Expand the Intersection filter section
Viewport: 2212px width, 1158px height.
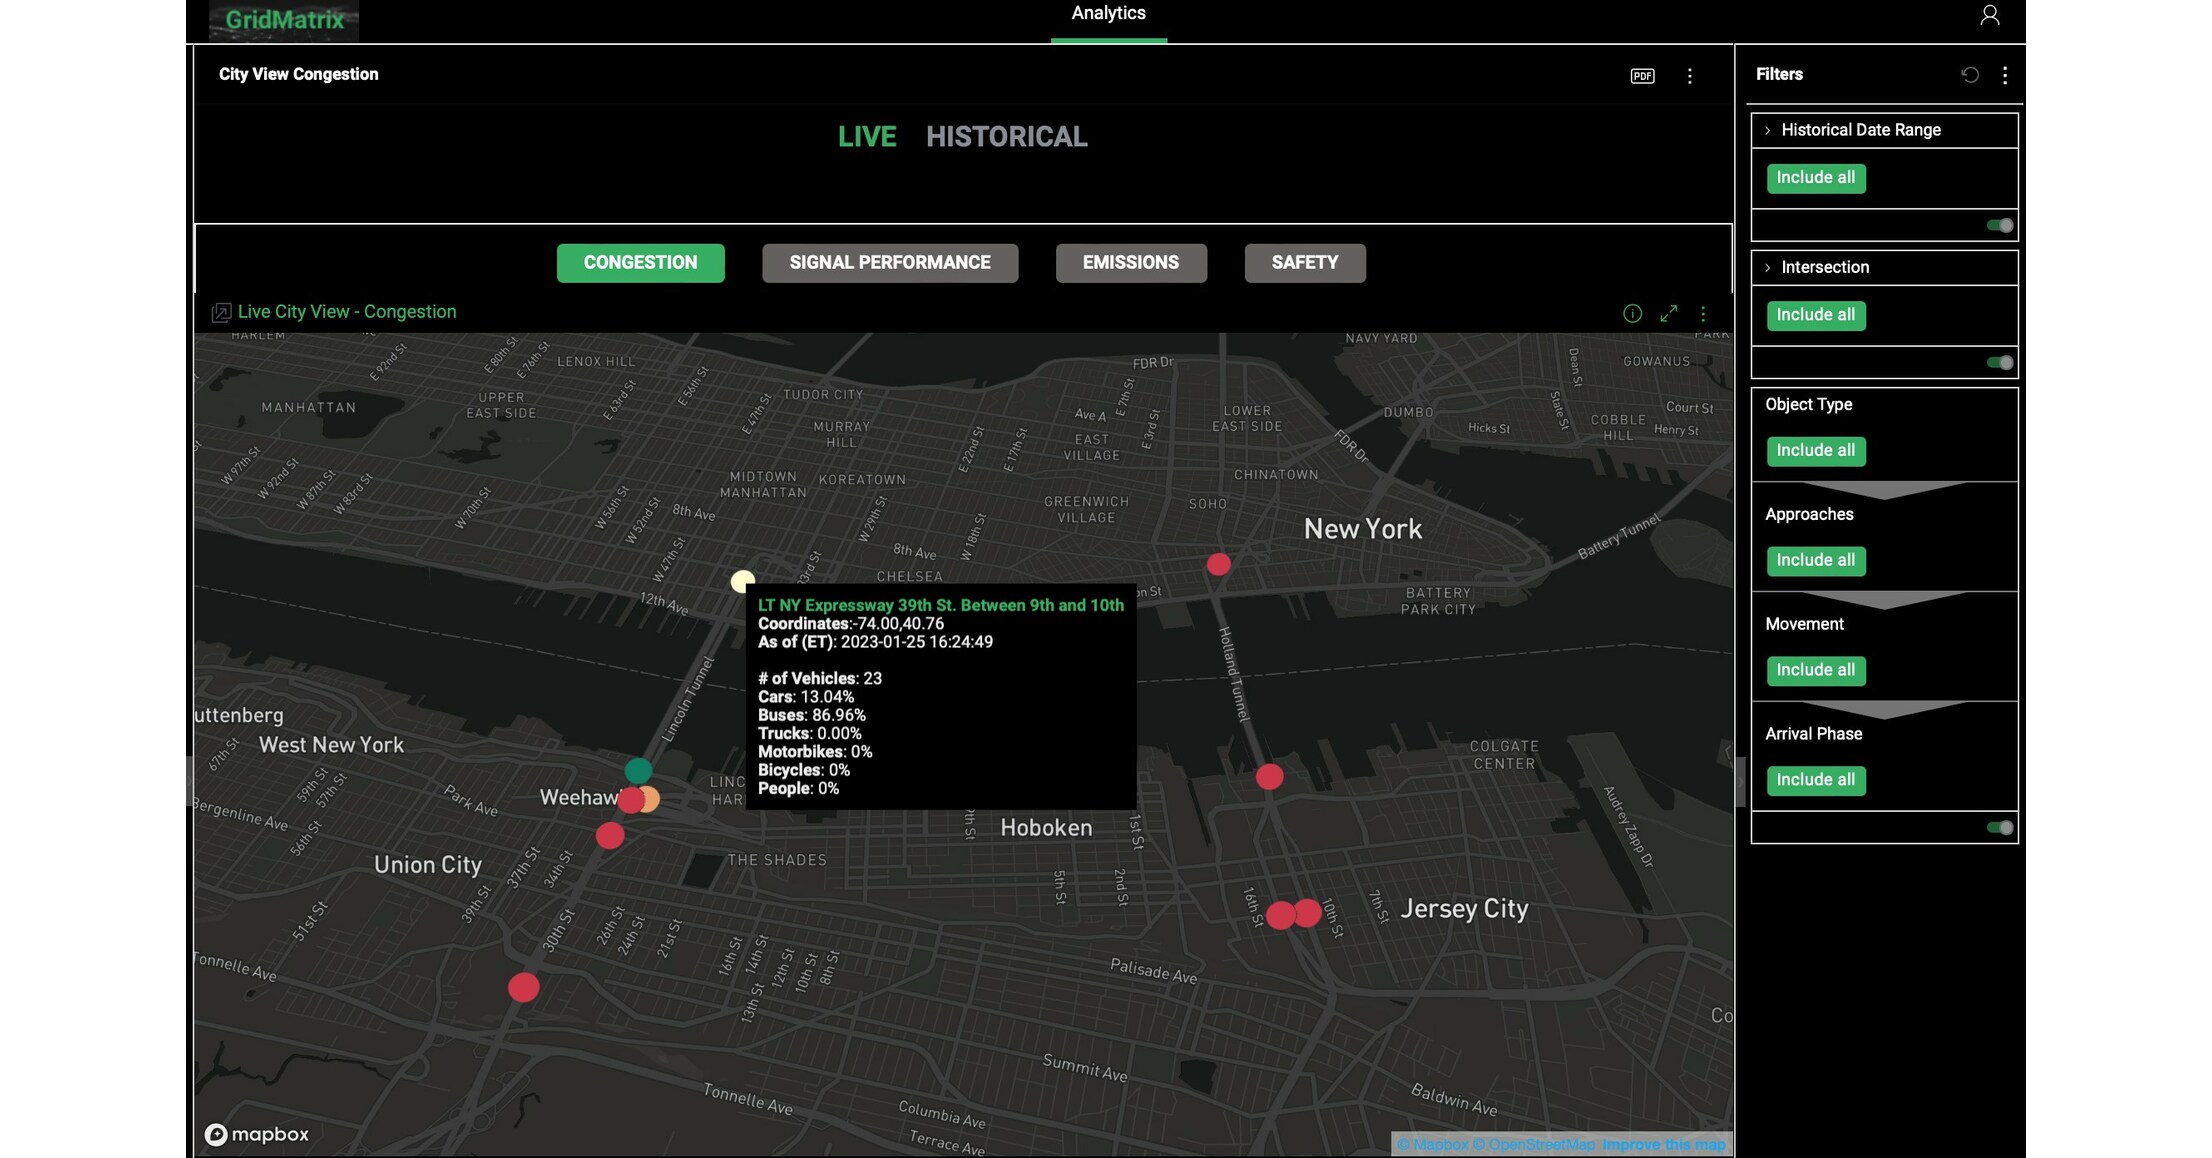click(x=1768, y=267)
